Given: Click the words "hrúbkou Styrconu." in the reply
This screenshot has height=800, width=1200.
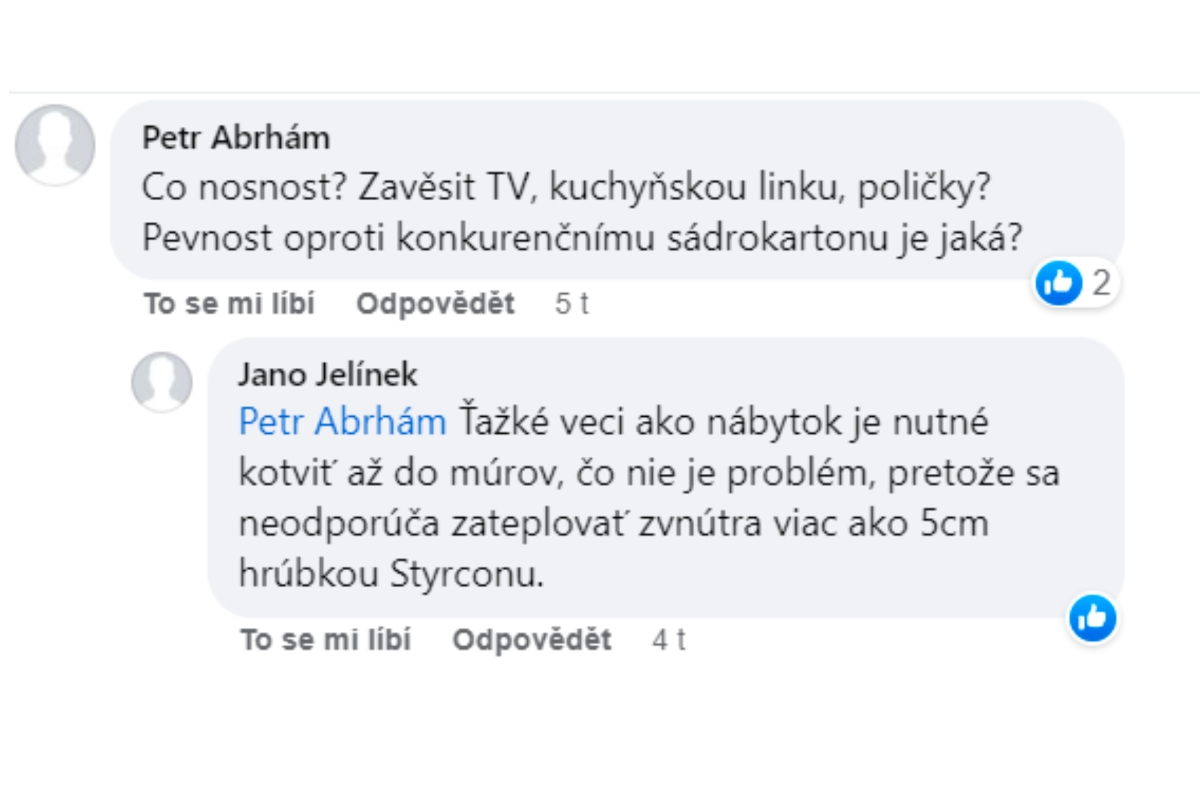Looking at the screenshot, I should (391, 575).
